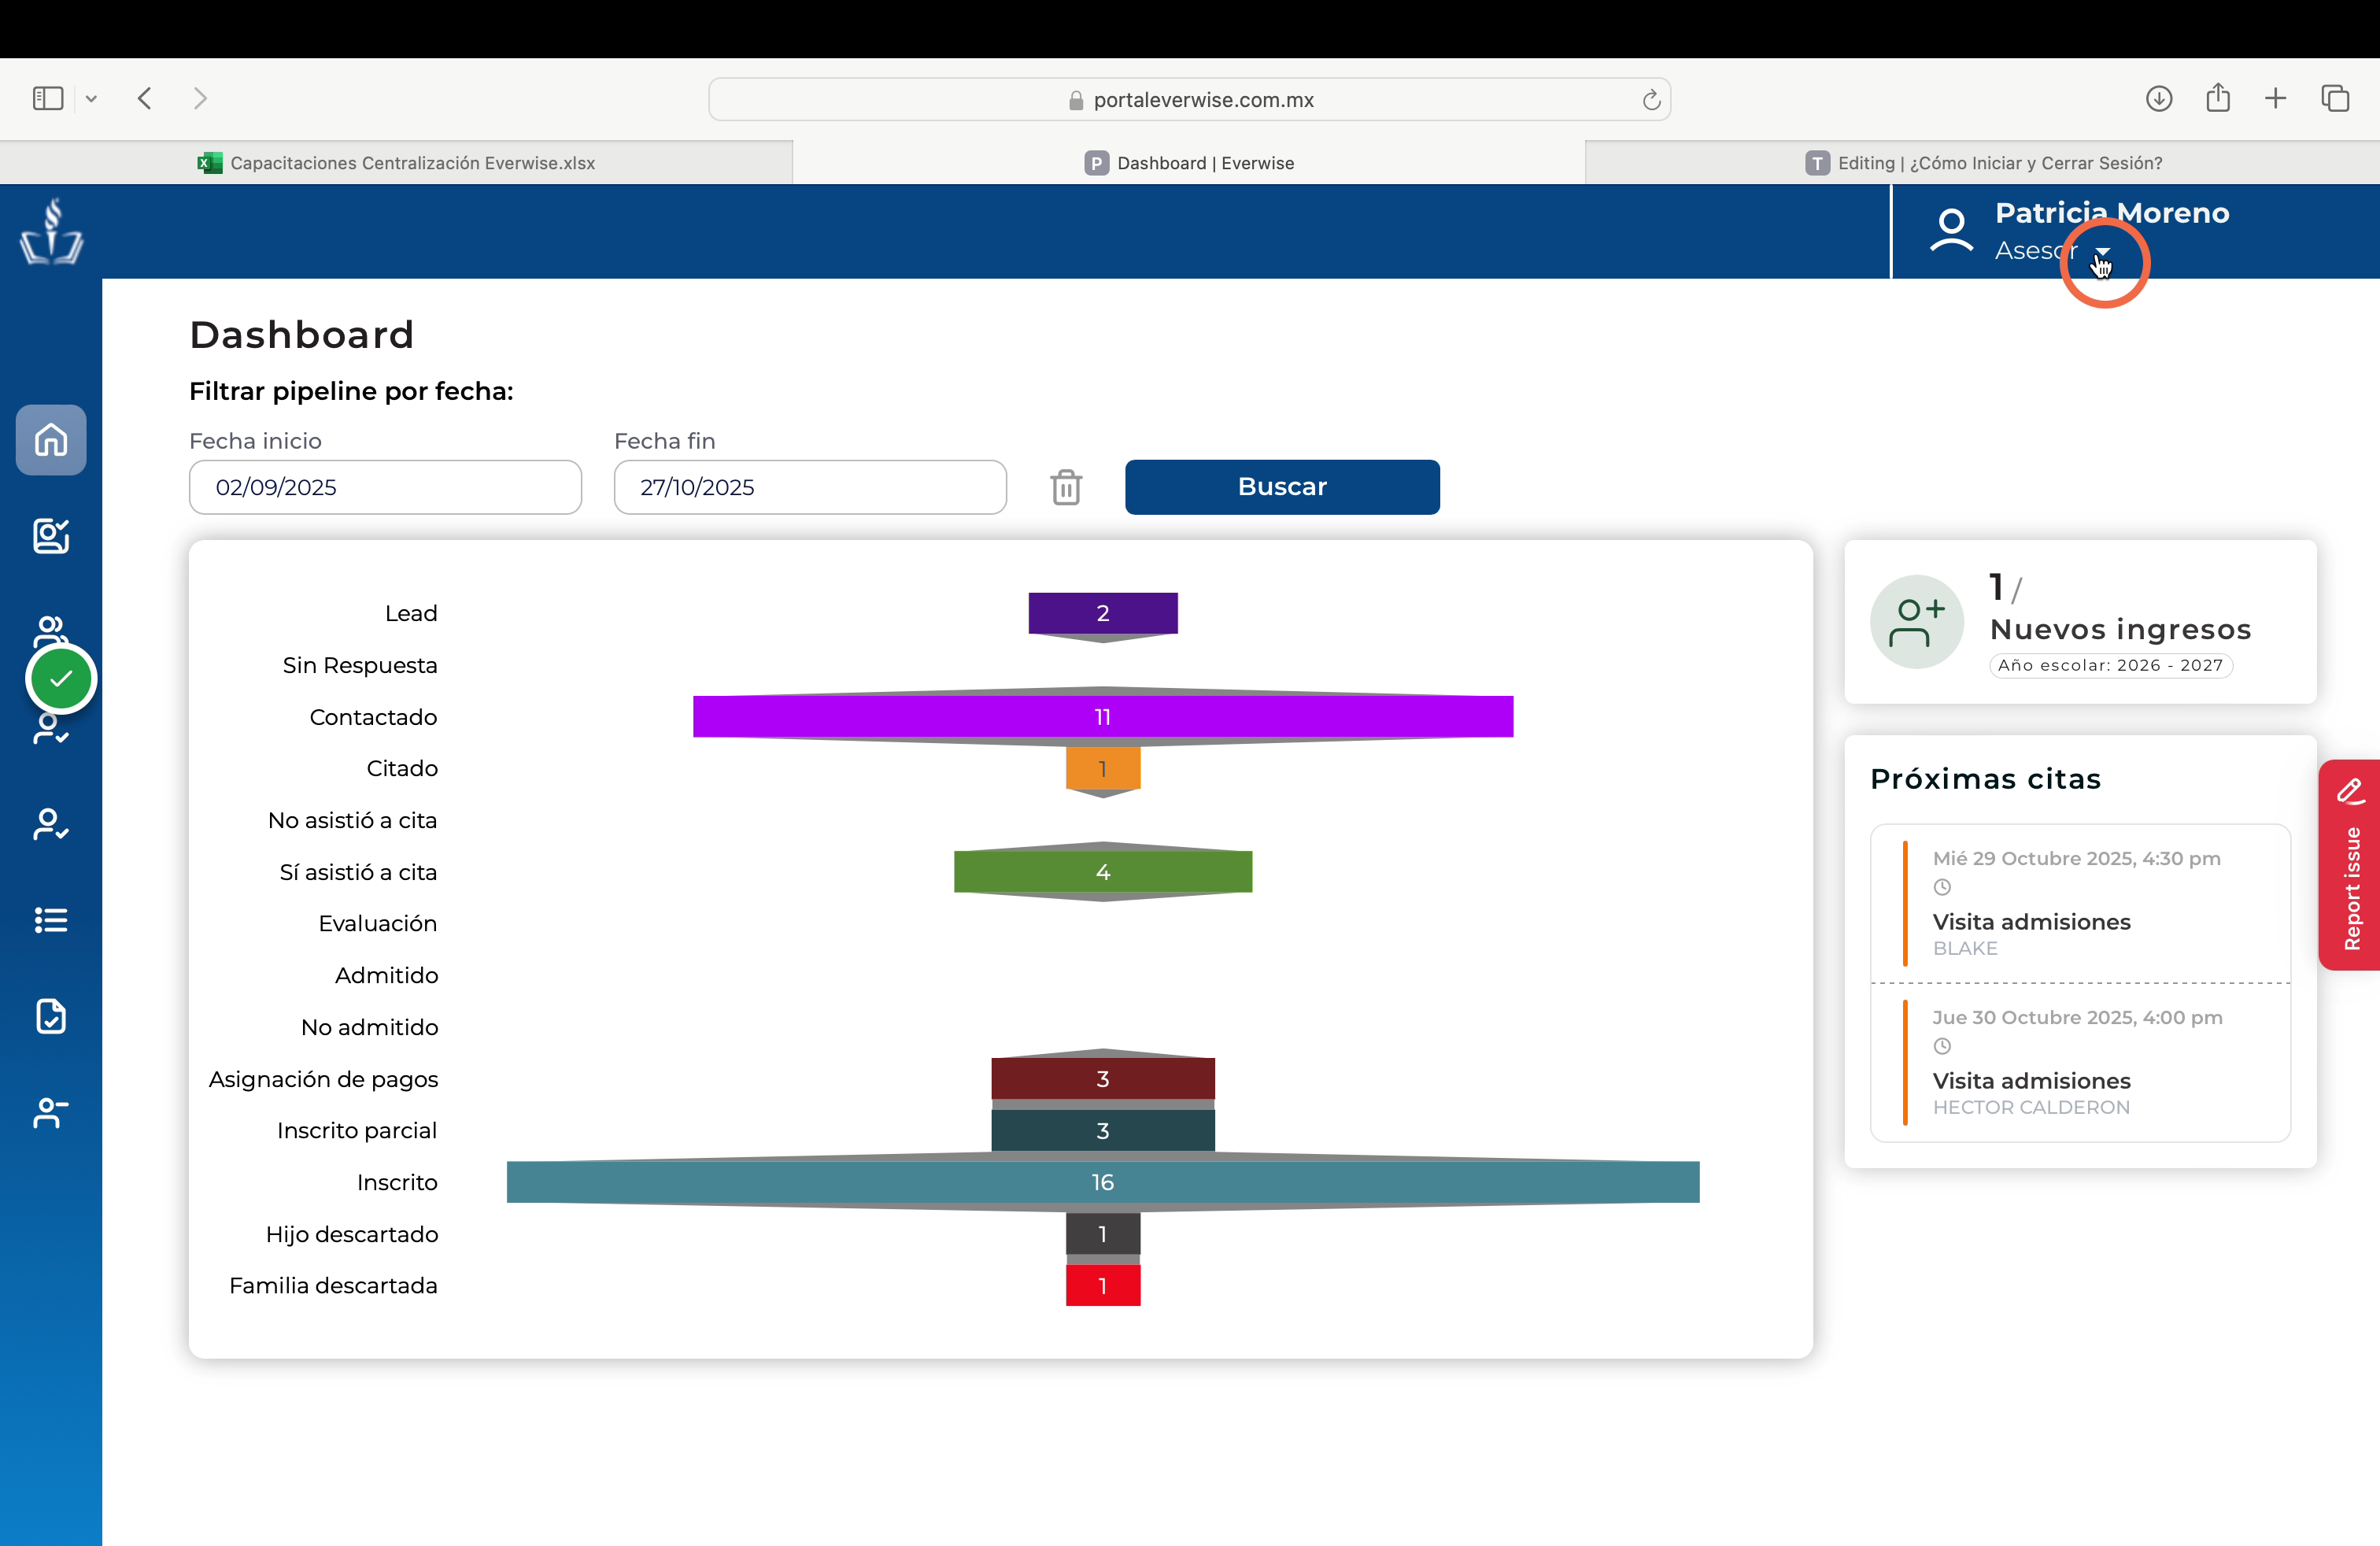Open the Home dashboard sidebar icon
The height and width of the screenshot is (1546, 2380).
[x=51, y=440]
